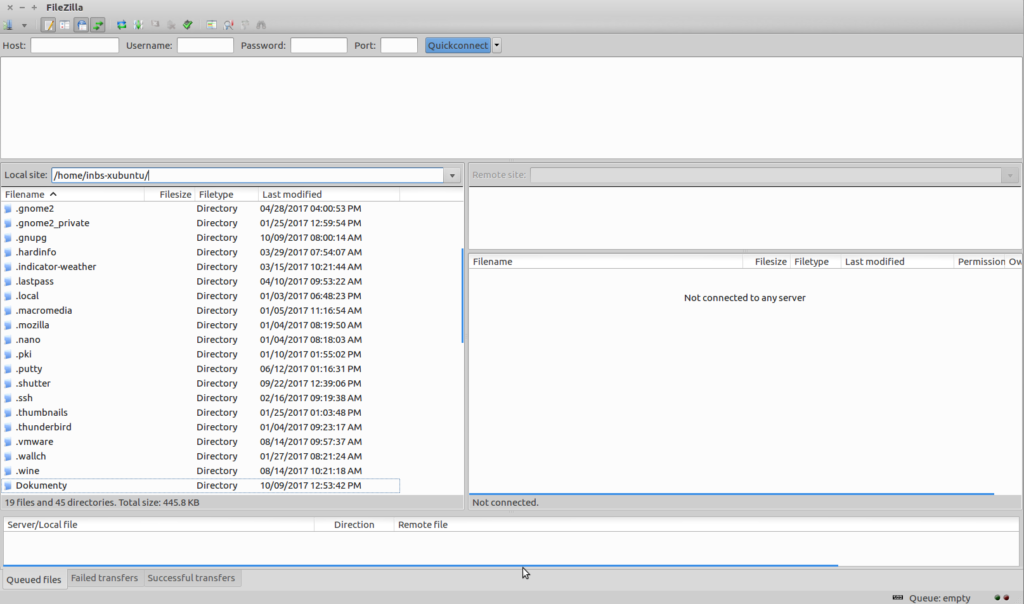Select the .thumbnails directory row
Image resolution: width=1024 pixels, height=604 pixels.
[x=200, y=413]
